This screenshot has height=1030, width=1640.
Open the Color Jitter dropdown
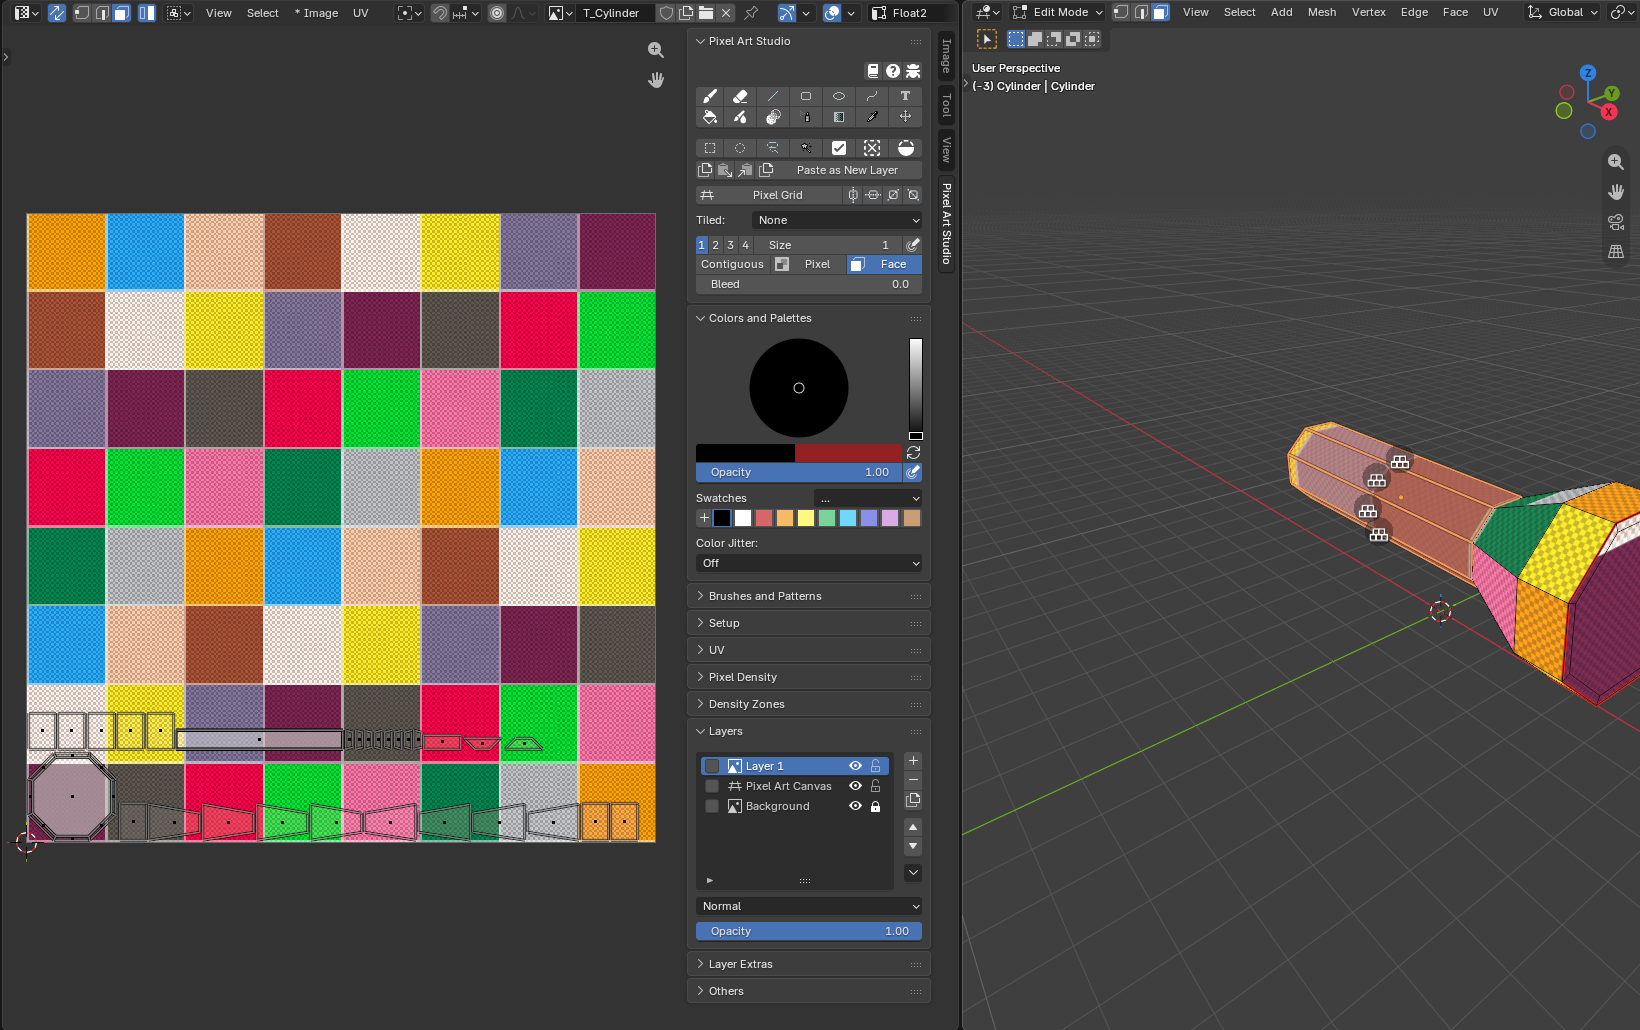[x=809, y=563]
